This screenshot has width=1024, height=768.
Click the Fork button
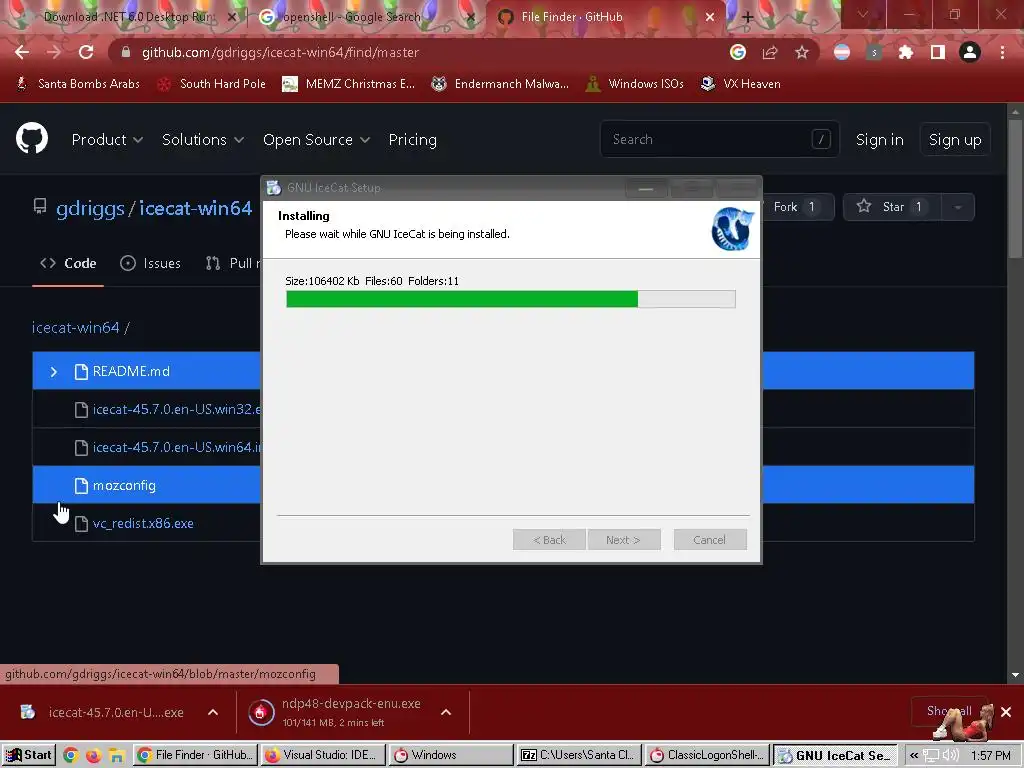tap(797, 207)
